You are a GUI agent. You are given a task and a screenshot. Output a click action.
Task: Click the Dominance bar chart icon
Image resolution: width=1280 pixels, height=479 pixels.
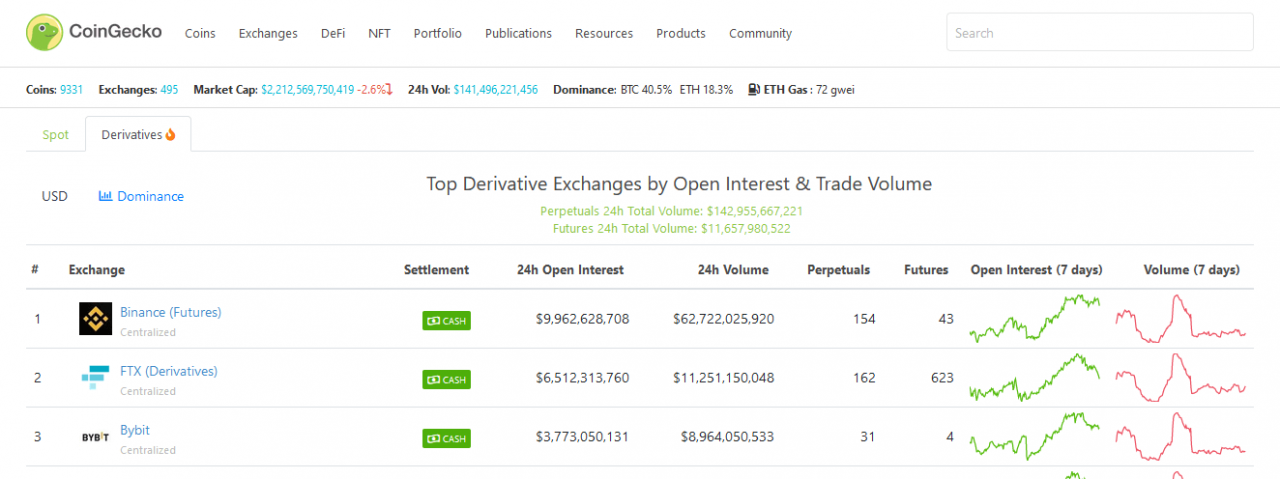pyautogui.click(x=105, y=196)
